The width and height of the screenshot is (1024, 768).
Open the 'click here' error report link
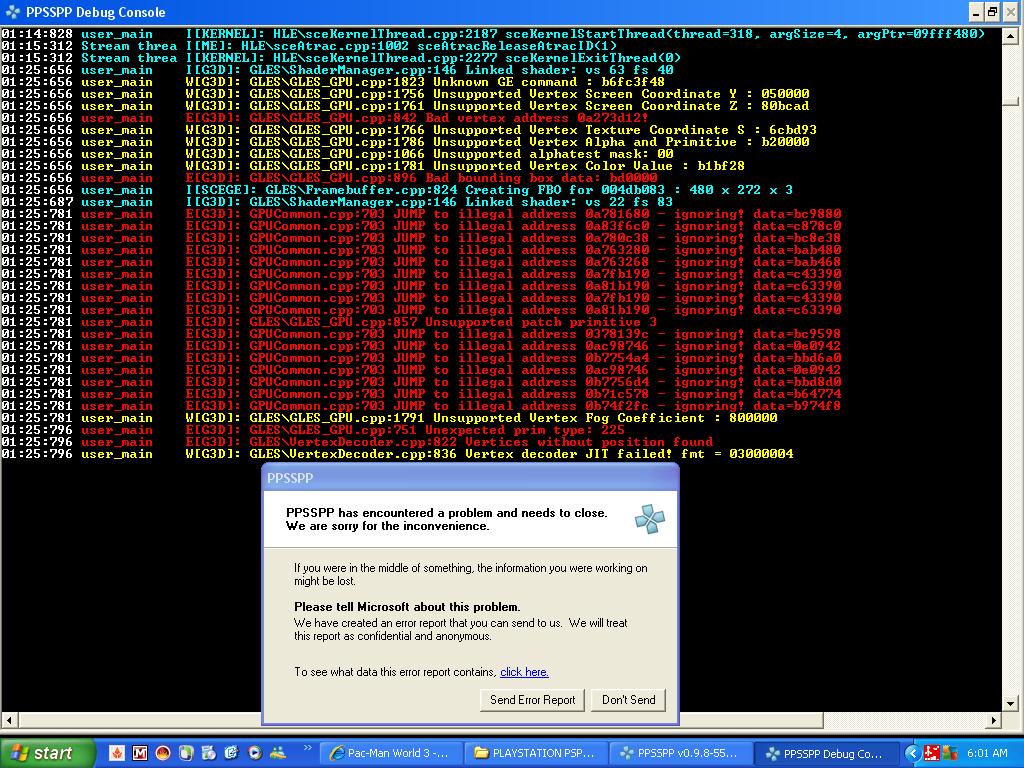pyautogui.click(x=524, y=672)
